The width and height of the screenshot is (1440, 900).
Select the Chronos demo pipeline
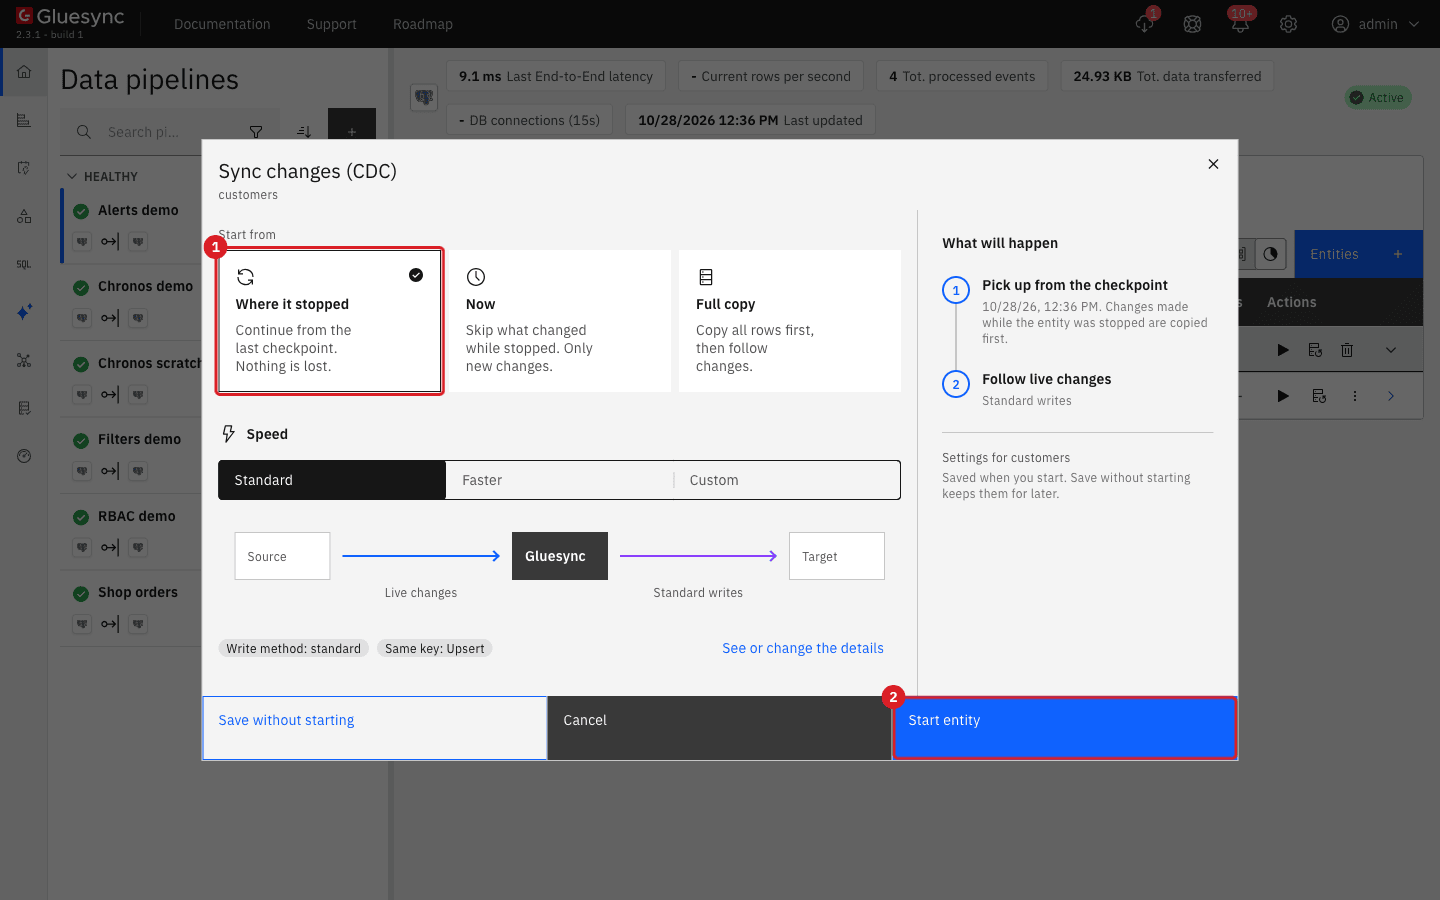click(x=145, y=286)
